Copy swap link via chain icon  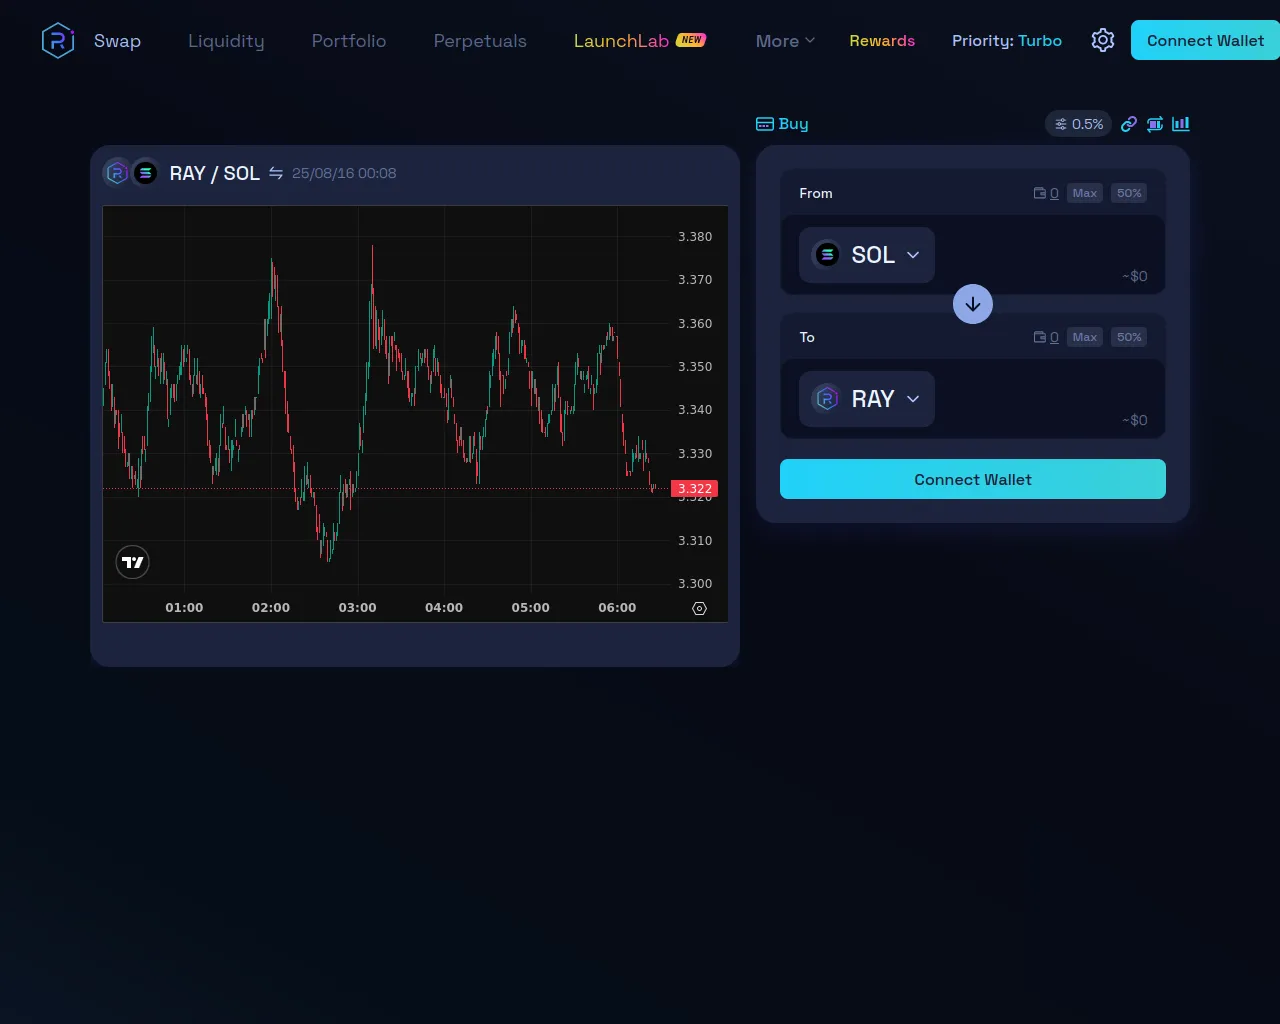pos(1129,124)
